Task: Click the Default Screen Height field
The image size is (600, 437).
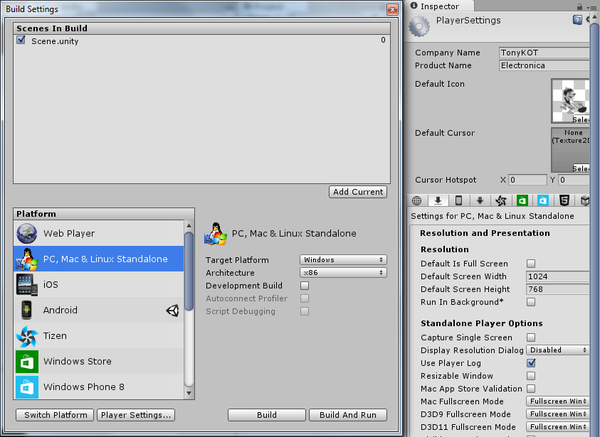Action: point(558,289)
